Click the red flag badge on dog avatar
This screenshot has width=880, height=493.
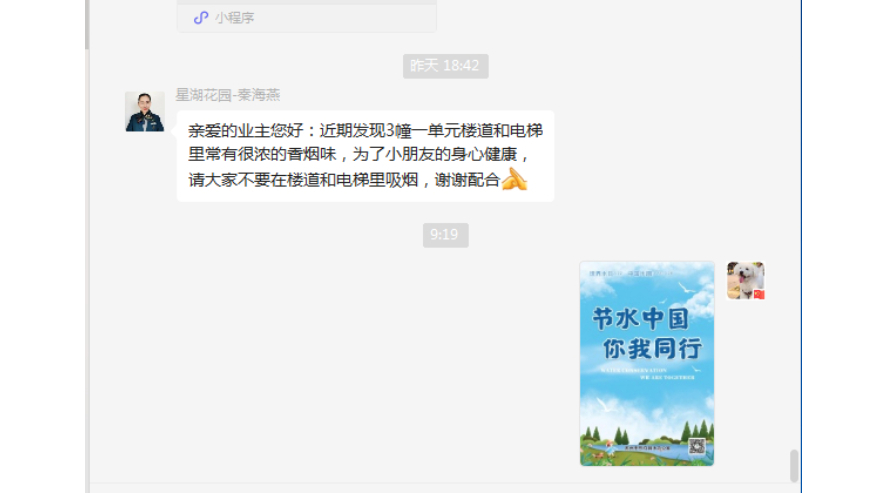point(759,294)
